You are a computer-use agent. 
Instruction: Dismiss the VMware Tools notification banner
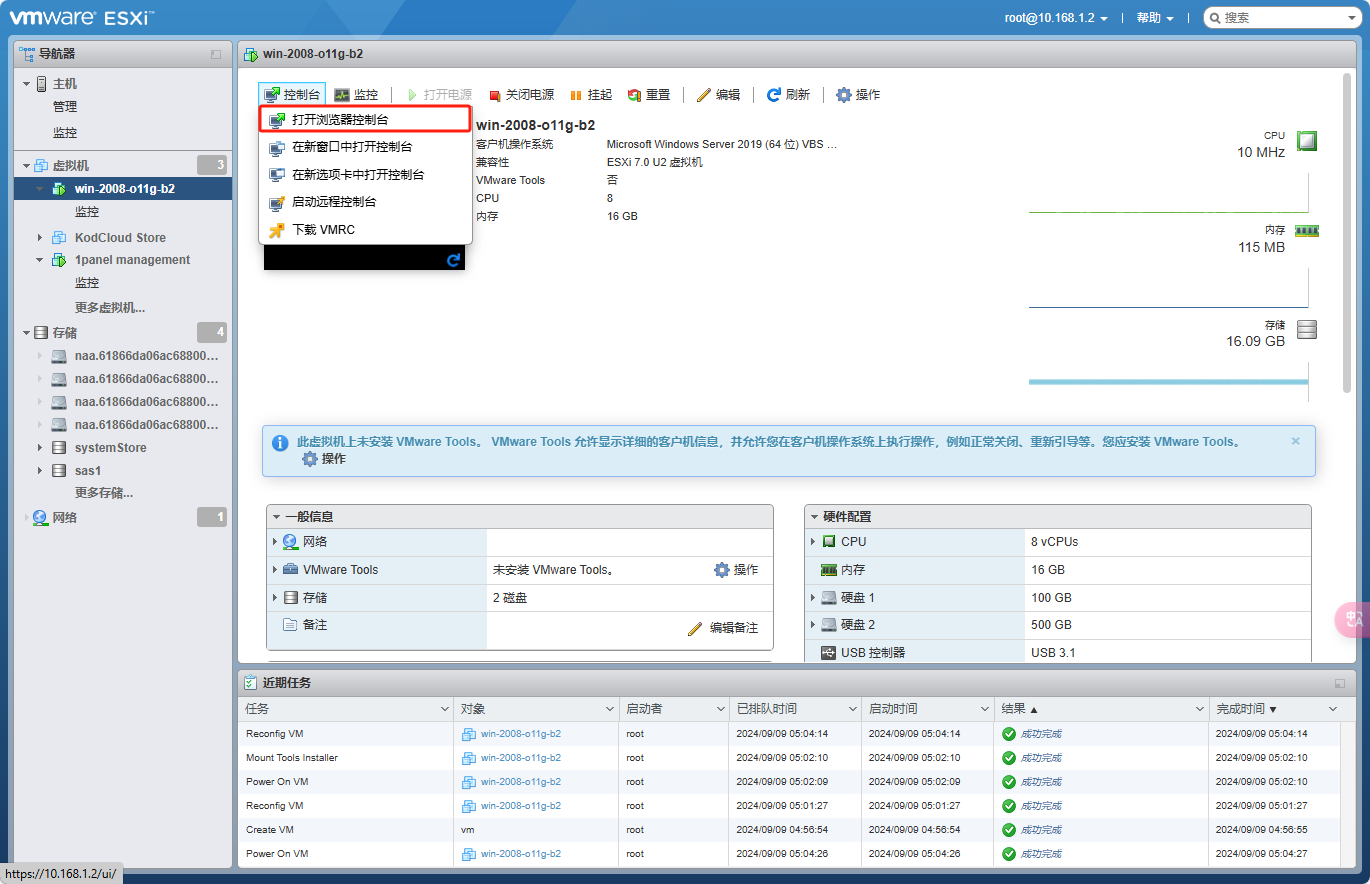[x=1296, y=441]
